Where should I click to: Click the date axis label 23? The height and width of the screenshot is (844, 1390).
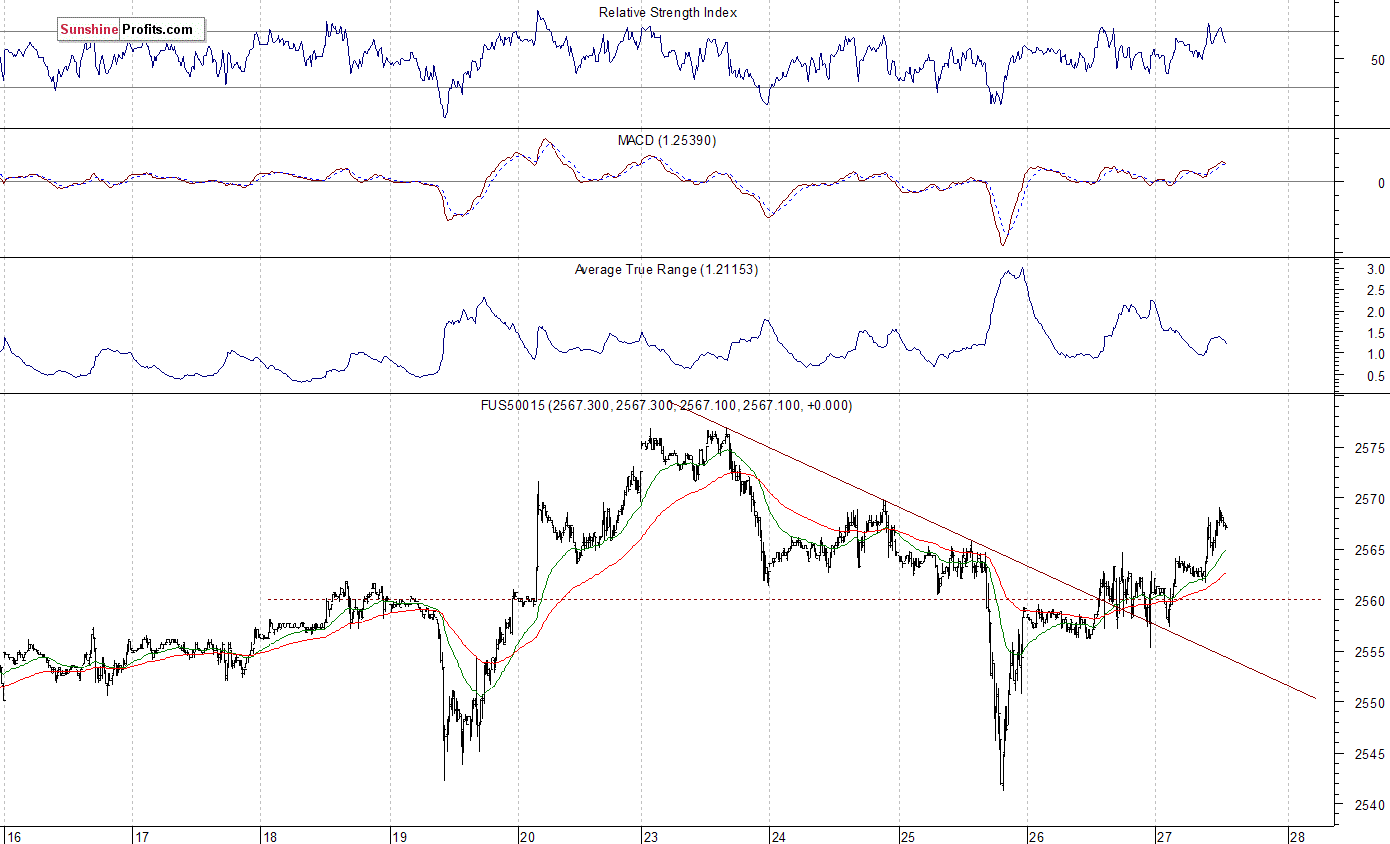652,836
